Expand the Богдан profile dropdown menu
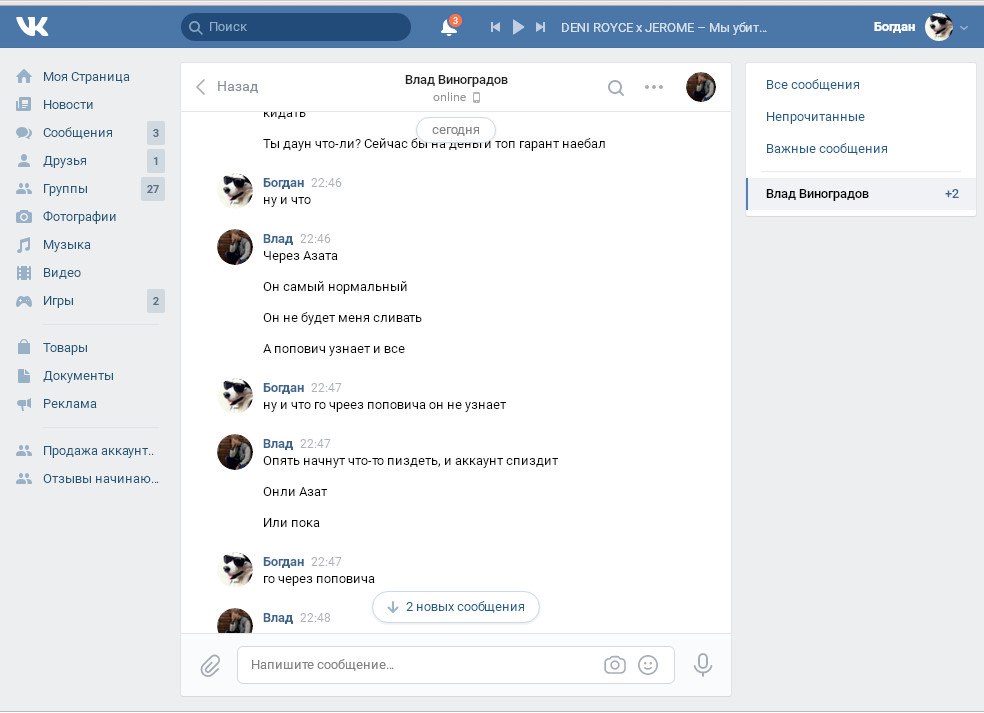Screen dimensions: 984x713 coord(963,28)
